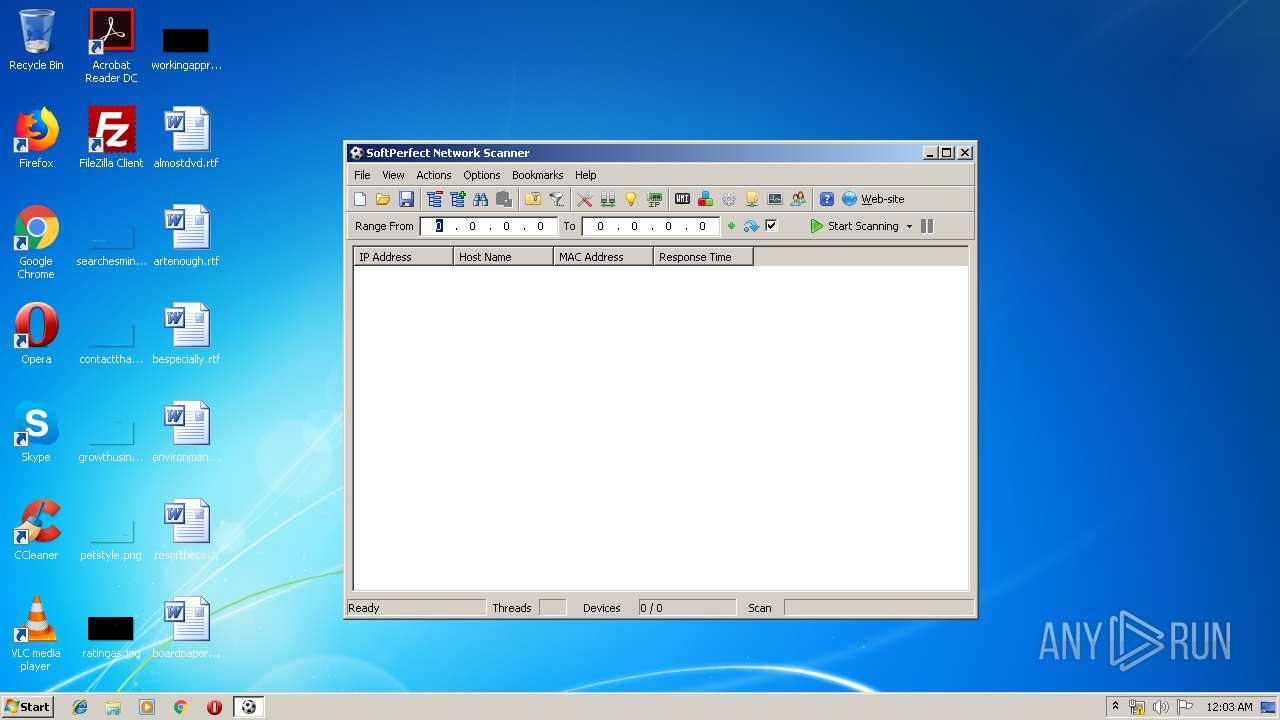Launch Internet Explorer from the taskbar
Screen dimensions: 1280x720
coord(80,707)
